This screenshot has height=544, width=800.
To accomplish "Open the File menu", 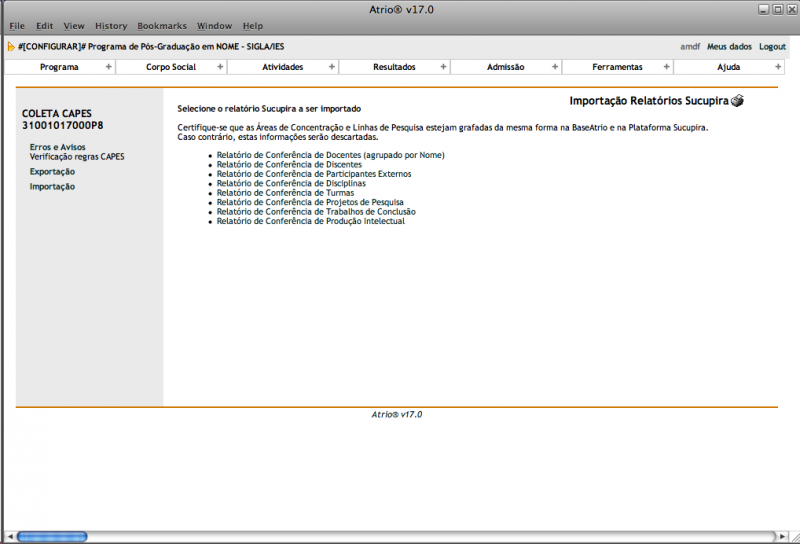I will pyautogui.click(x=17, y=25).
